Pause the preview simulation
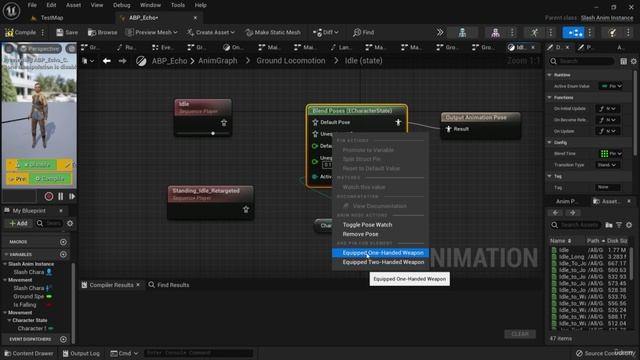 click(x=61, y=196)
